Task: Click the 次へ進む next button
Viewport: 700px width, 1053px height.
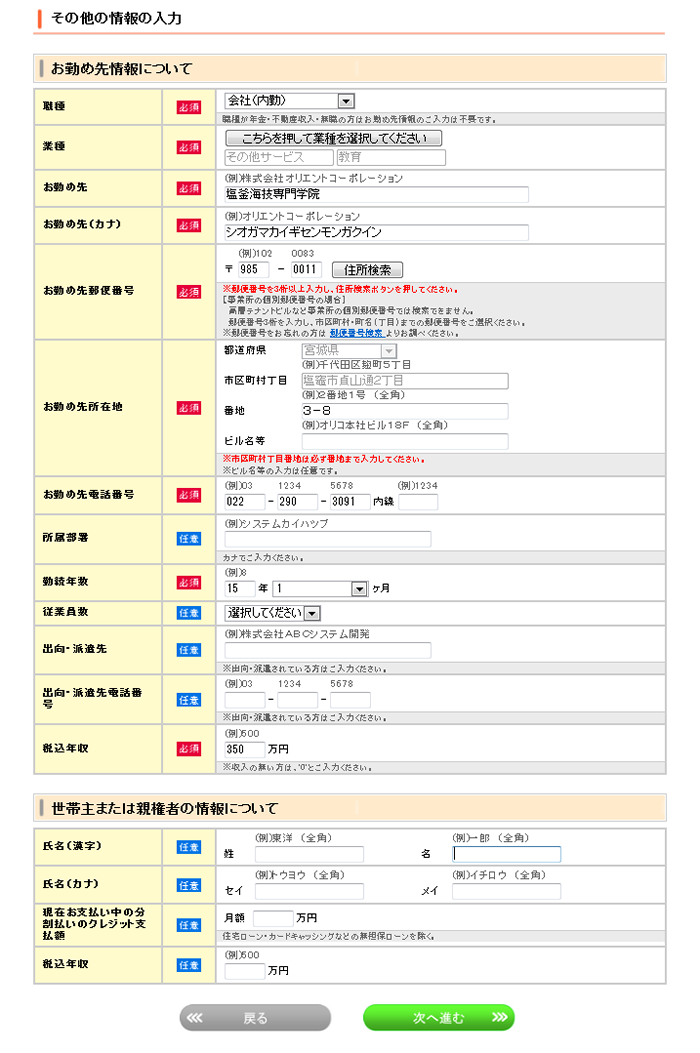Action: [439, 1018]
